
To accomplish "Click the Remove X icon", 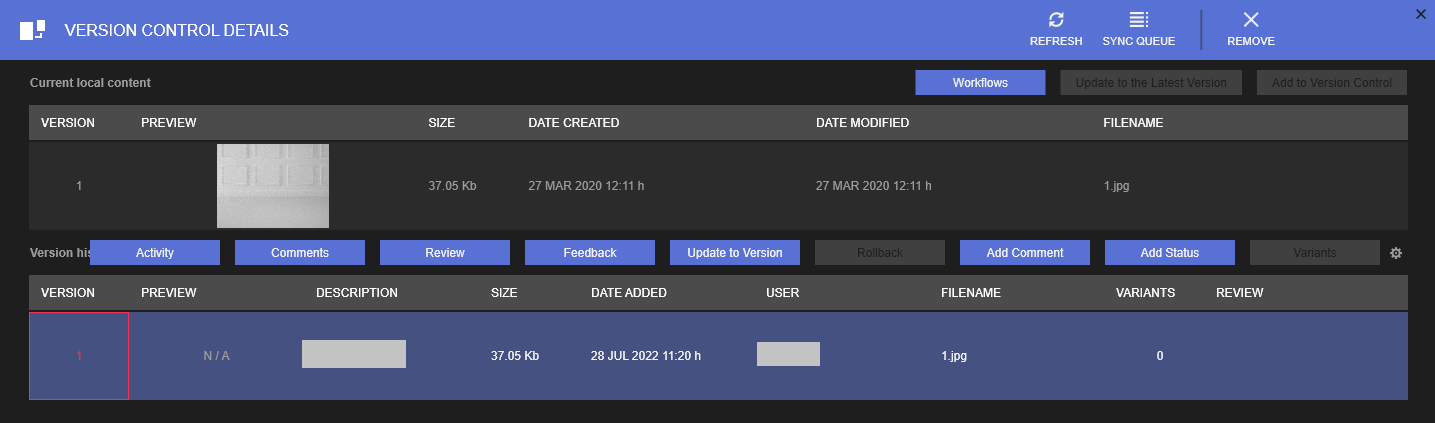I will [x=1250, y=20].
